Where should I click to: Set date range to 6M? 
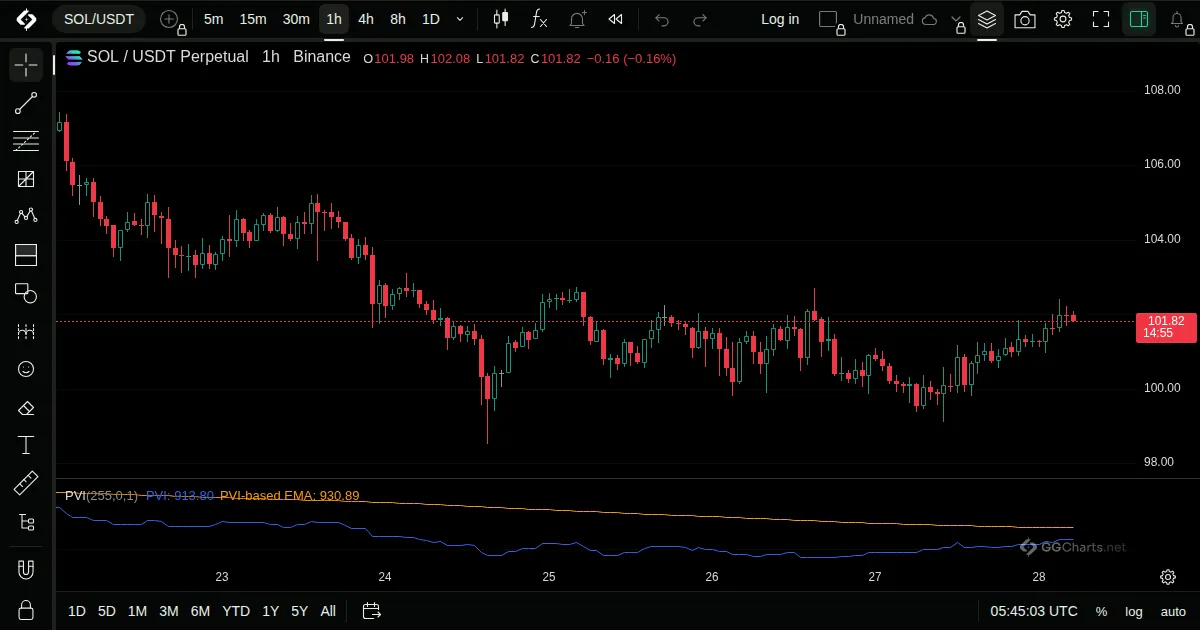pyautogui.click(x=200, y=611)
